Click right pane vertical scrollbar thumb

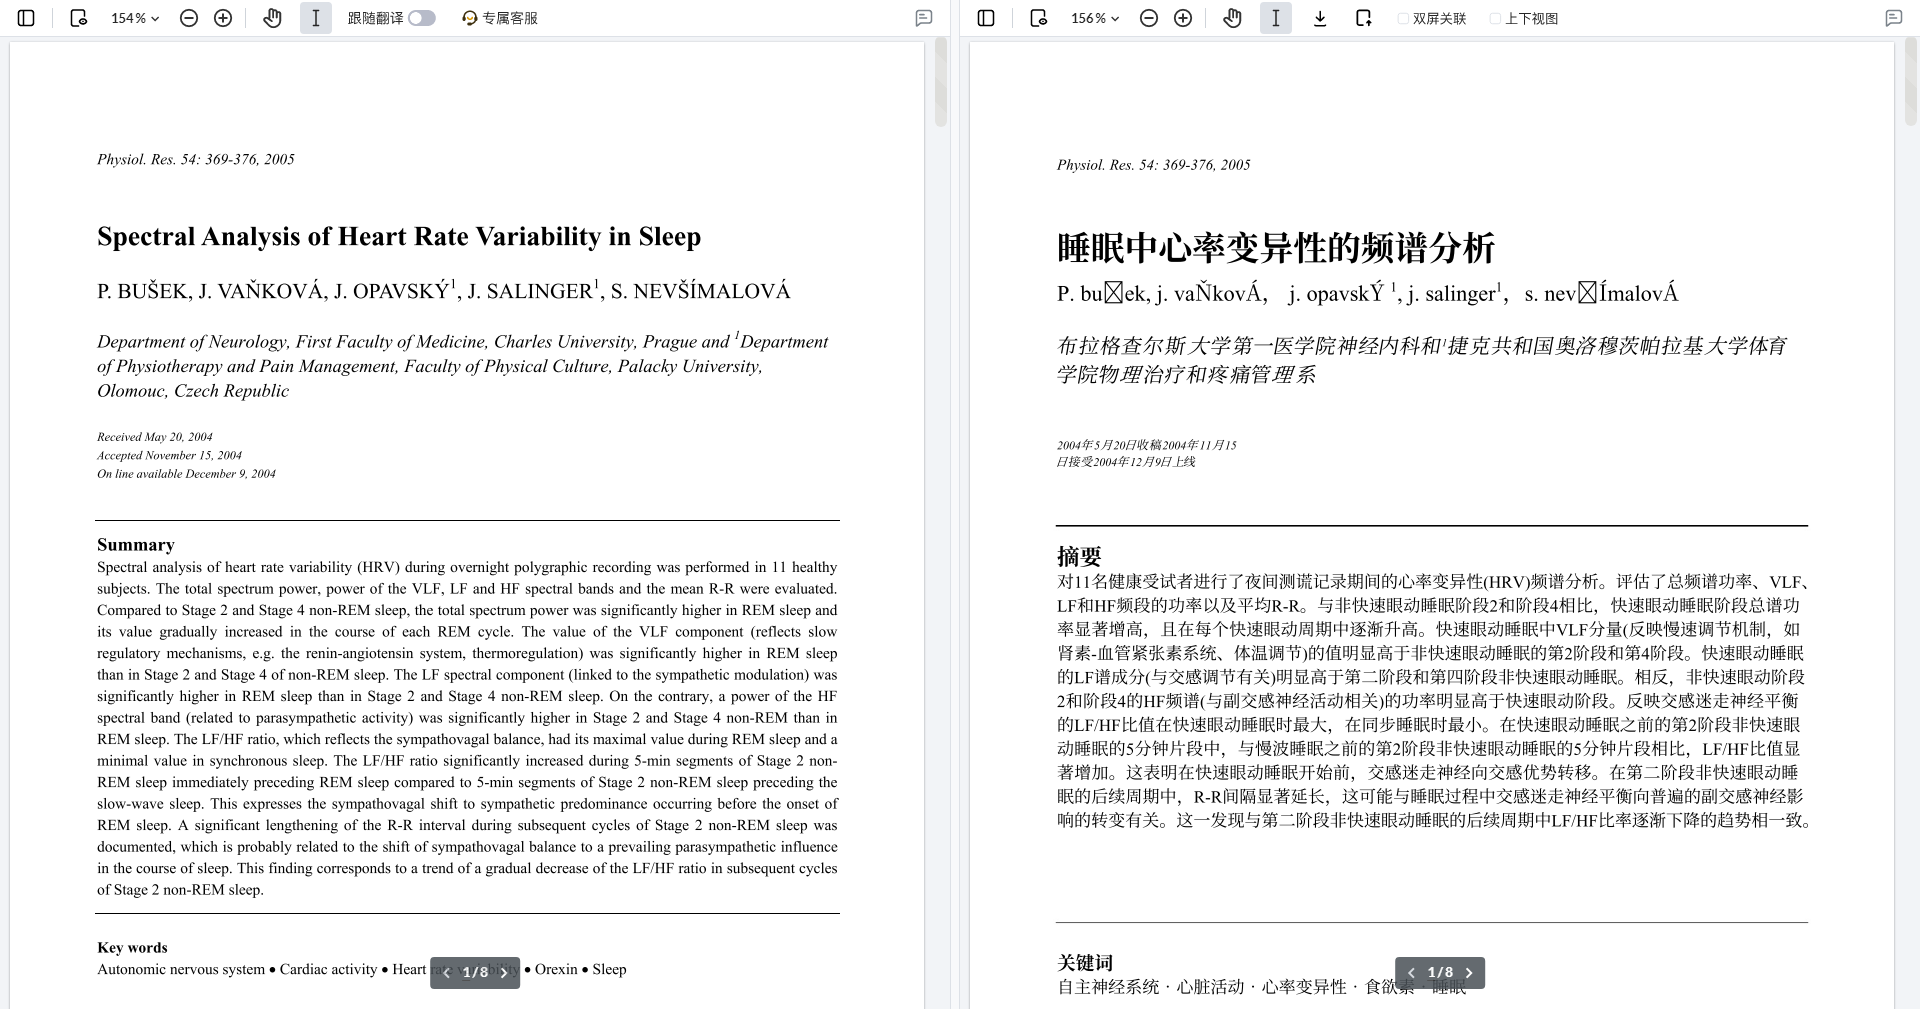tap(1912, 82)
